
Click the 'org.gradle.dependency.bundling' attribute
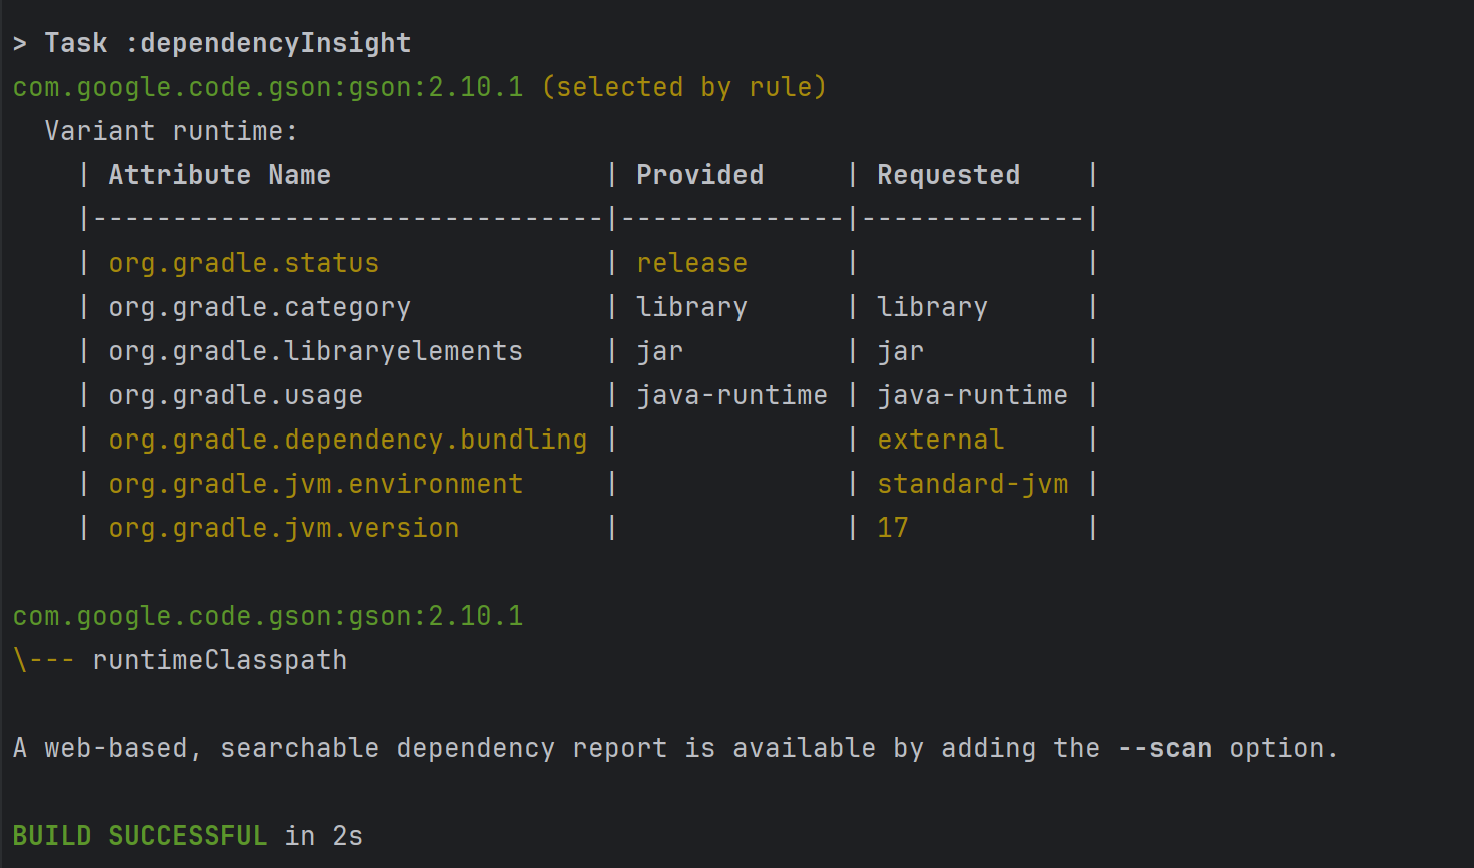347,439
